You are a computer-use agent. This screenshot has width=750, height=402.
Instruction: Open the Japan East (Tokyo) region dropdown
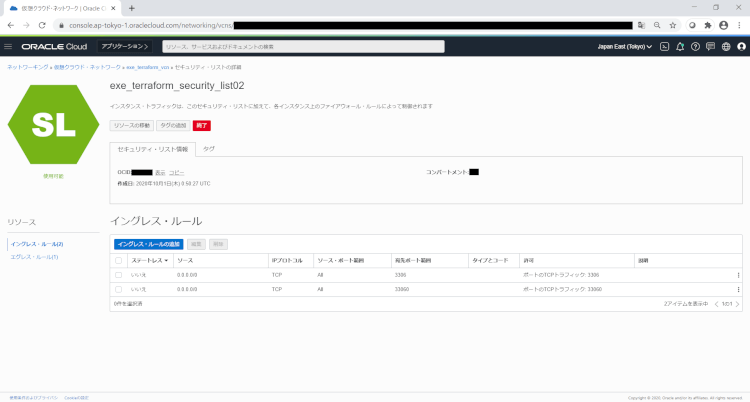coord(624,46)
